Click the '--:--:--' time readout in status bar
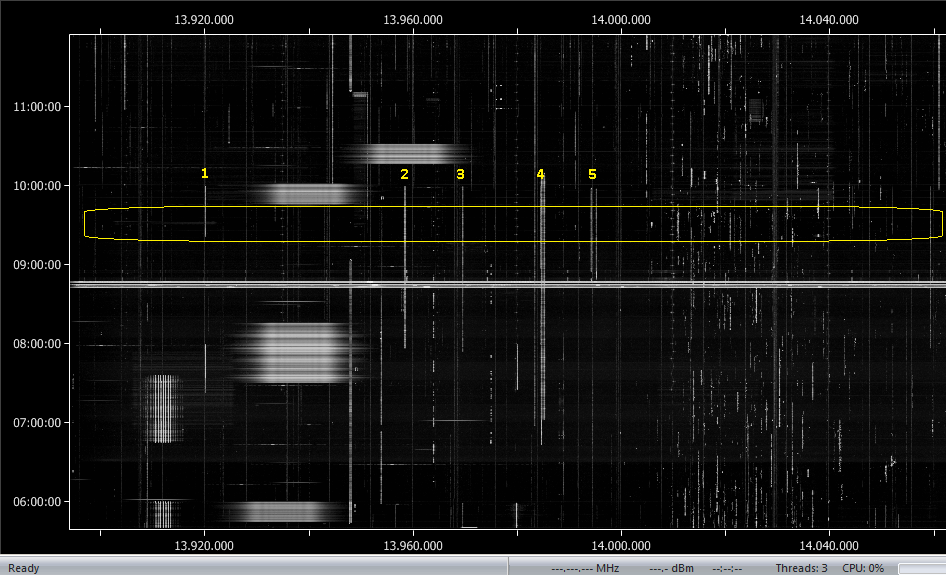The width and height of the screenshot is (946, 575). click(727, 568)
